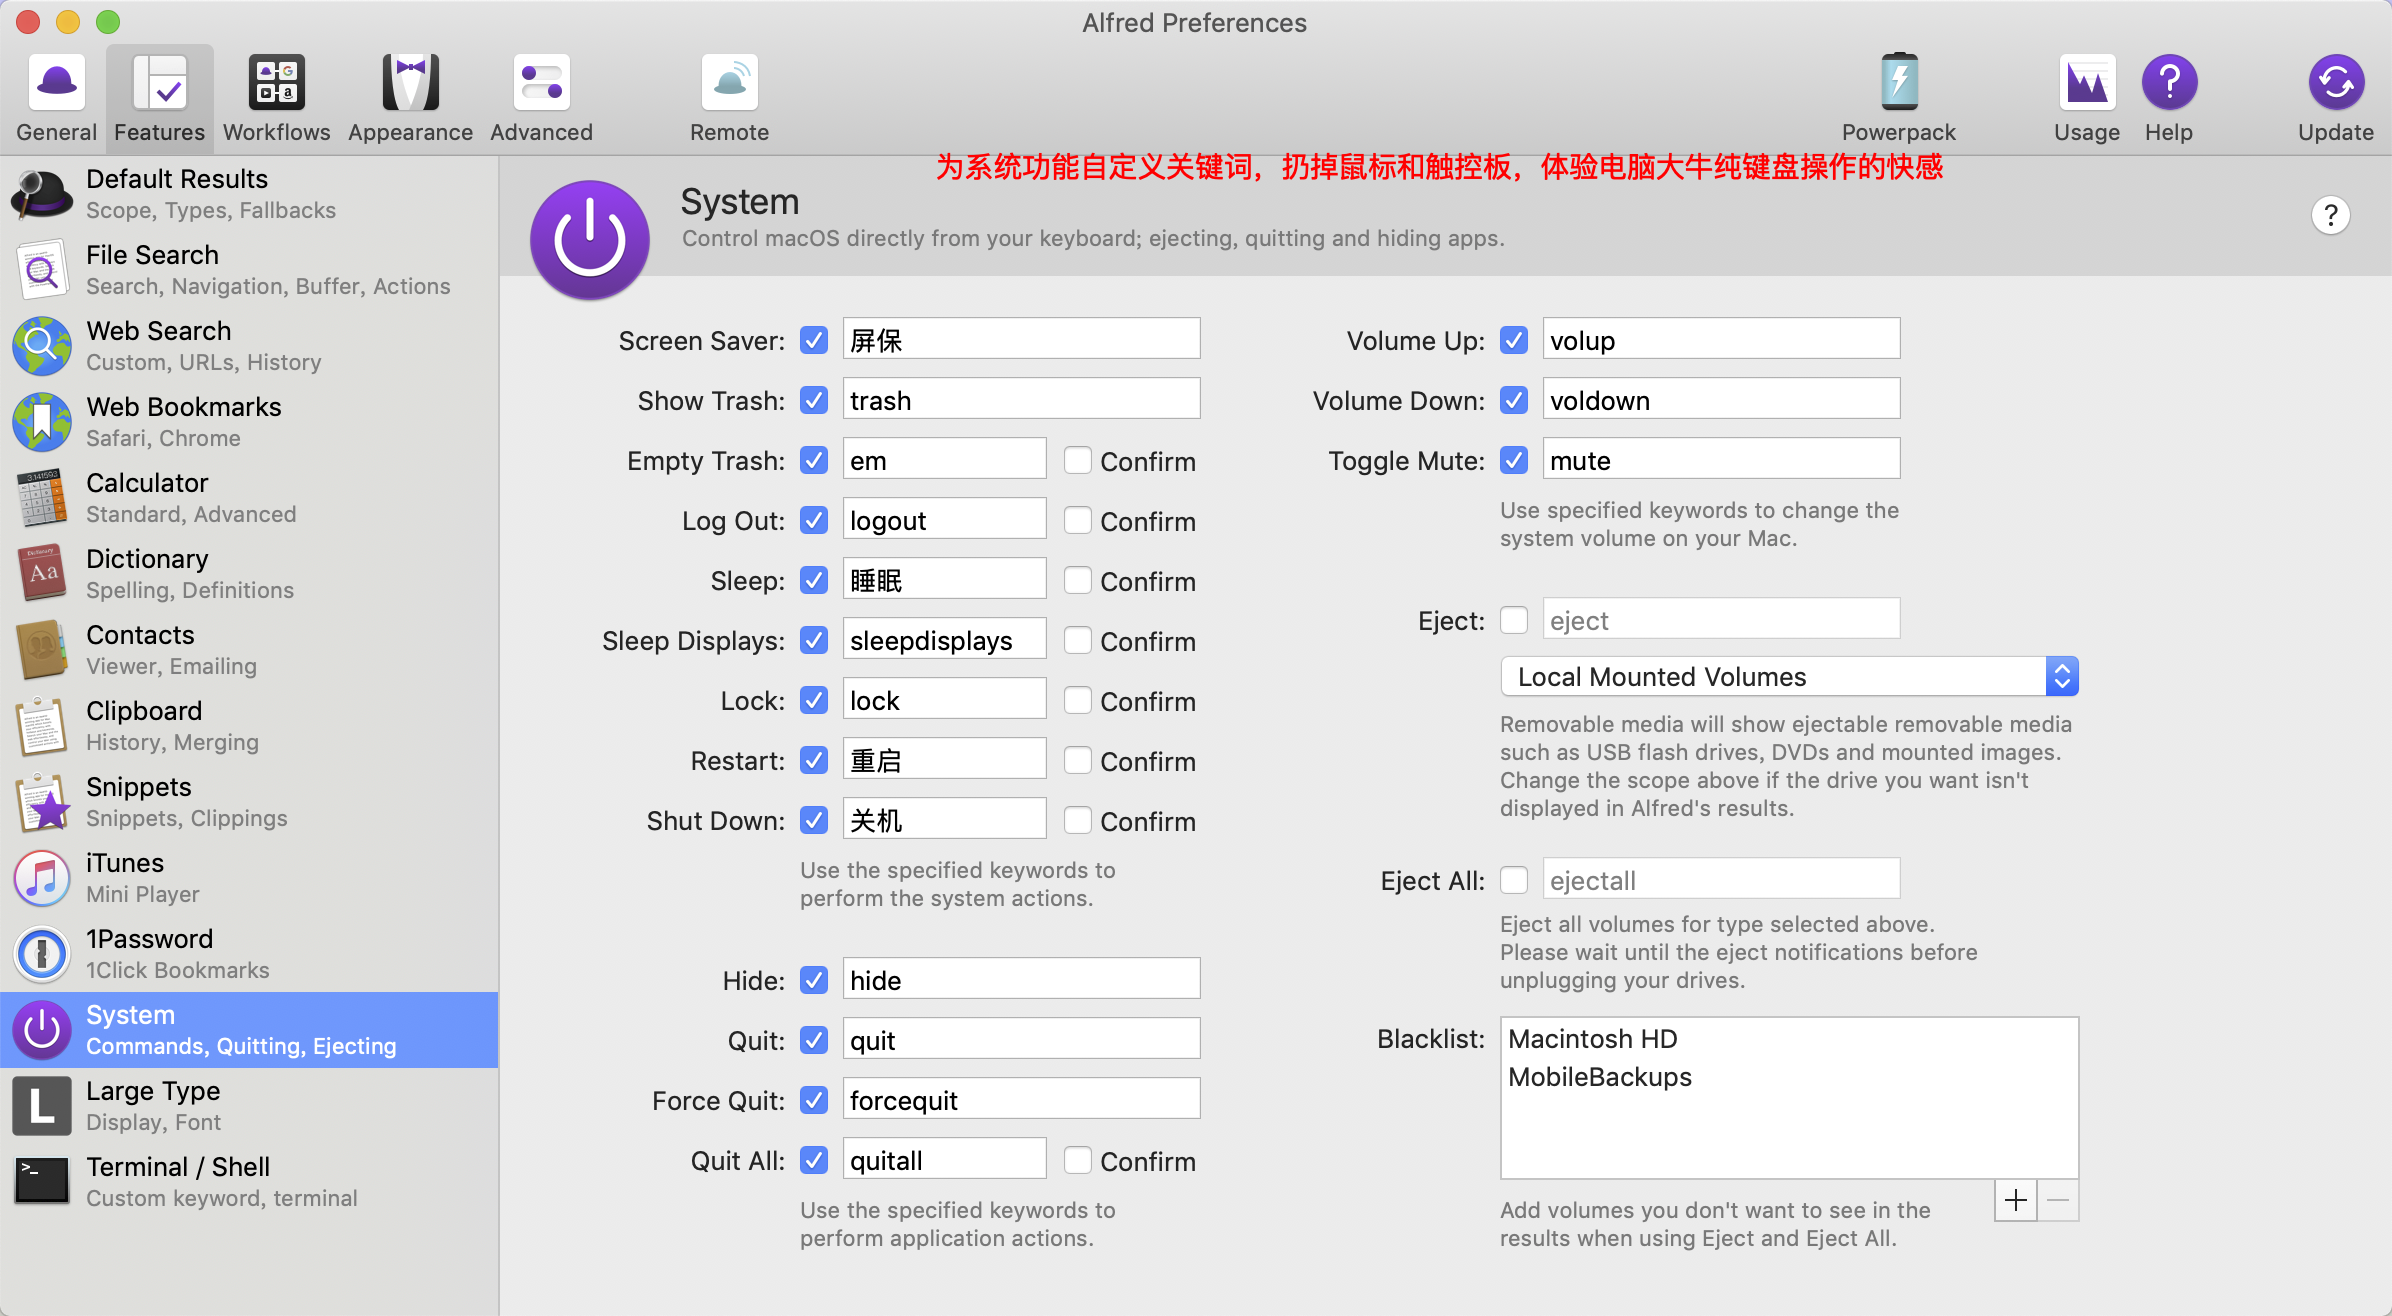The height and width of the screenshot is (1316, 2392).
Task: Click the plus button under Blacklist
Action: (x=2016, y=1200)
